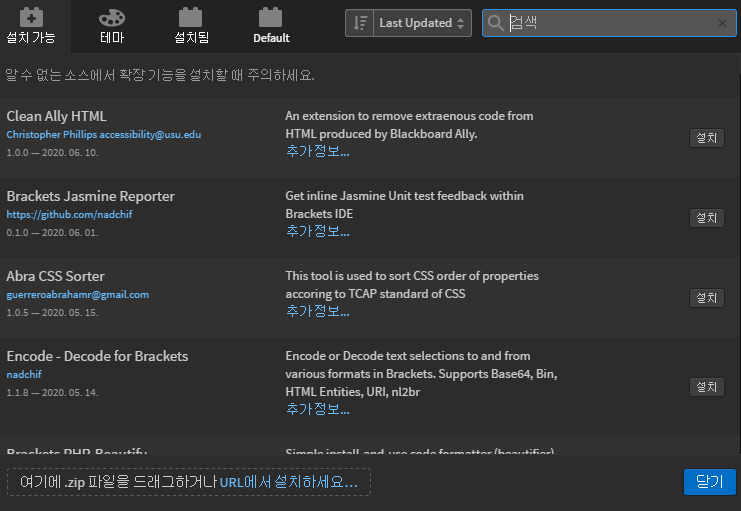Click the Base64, Bin description text
Viewport: 741px width, 511px height.
coord(422,373)
